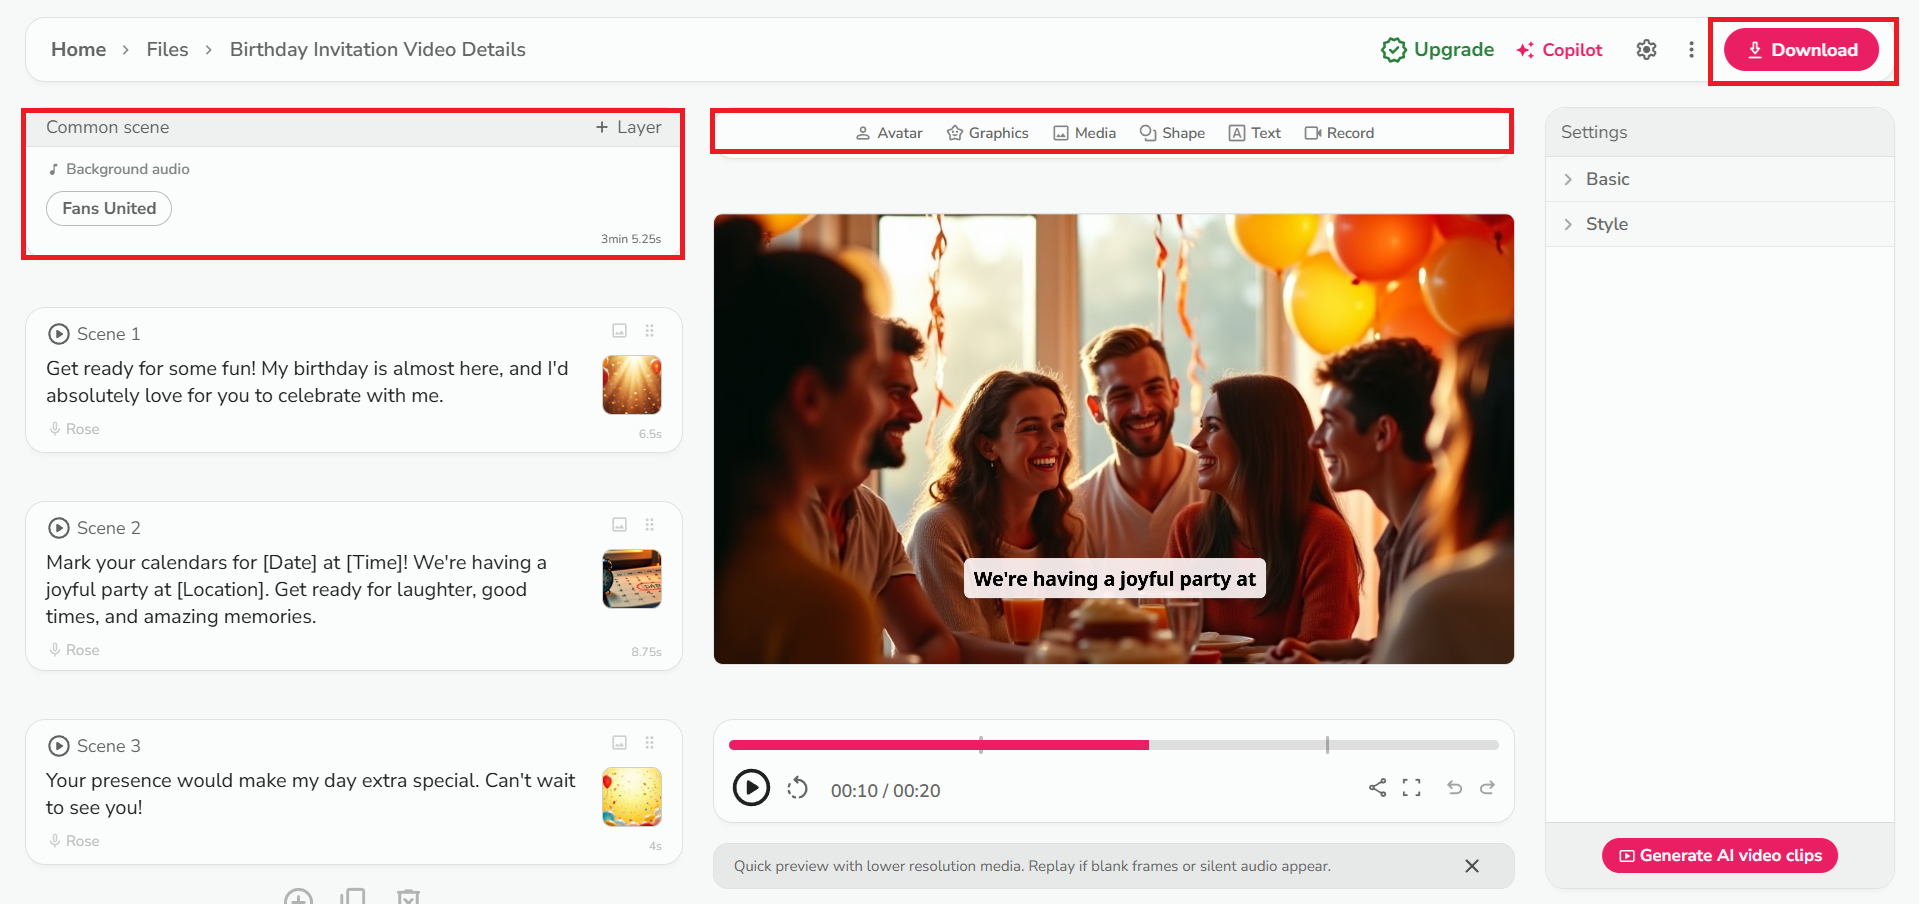Play the video preview
The image size is (1919, 904).
(x=752, y=788)
